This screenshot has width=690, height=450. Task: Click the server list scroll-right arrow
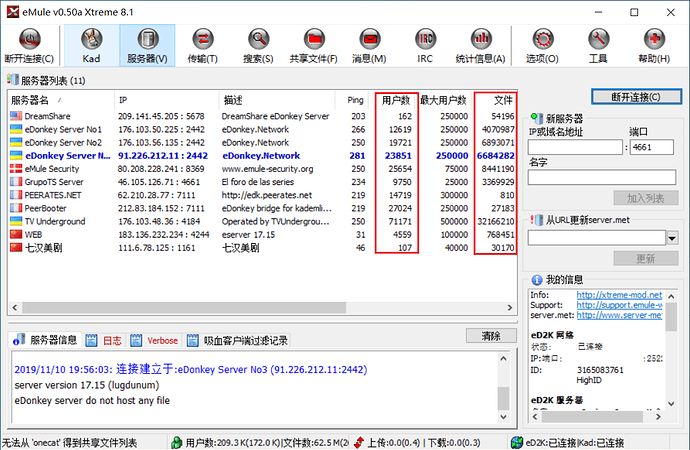[x=510, y=307]
